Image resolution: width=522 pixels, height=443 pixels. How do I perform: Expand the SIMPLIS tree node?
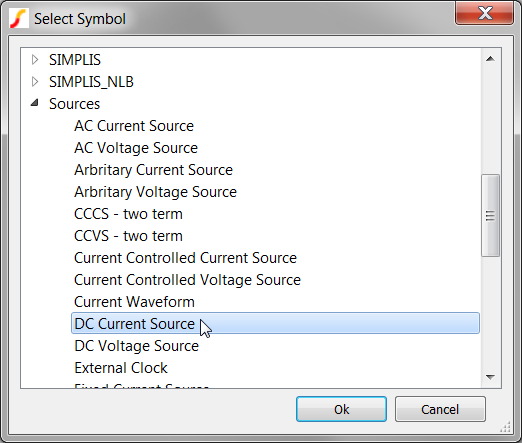(x=35, y=60)
